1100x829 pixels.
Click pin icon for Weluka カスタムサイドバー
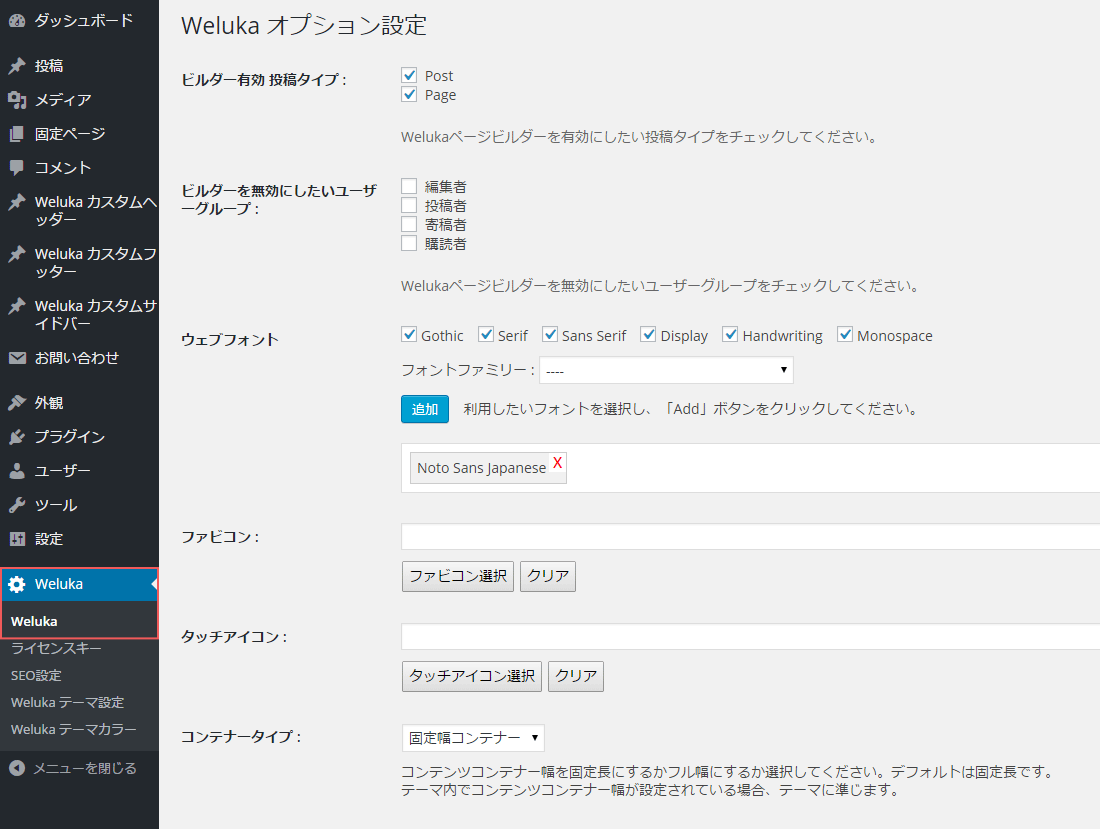point(17,306)
